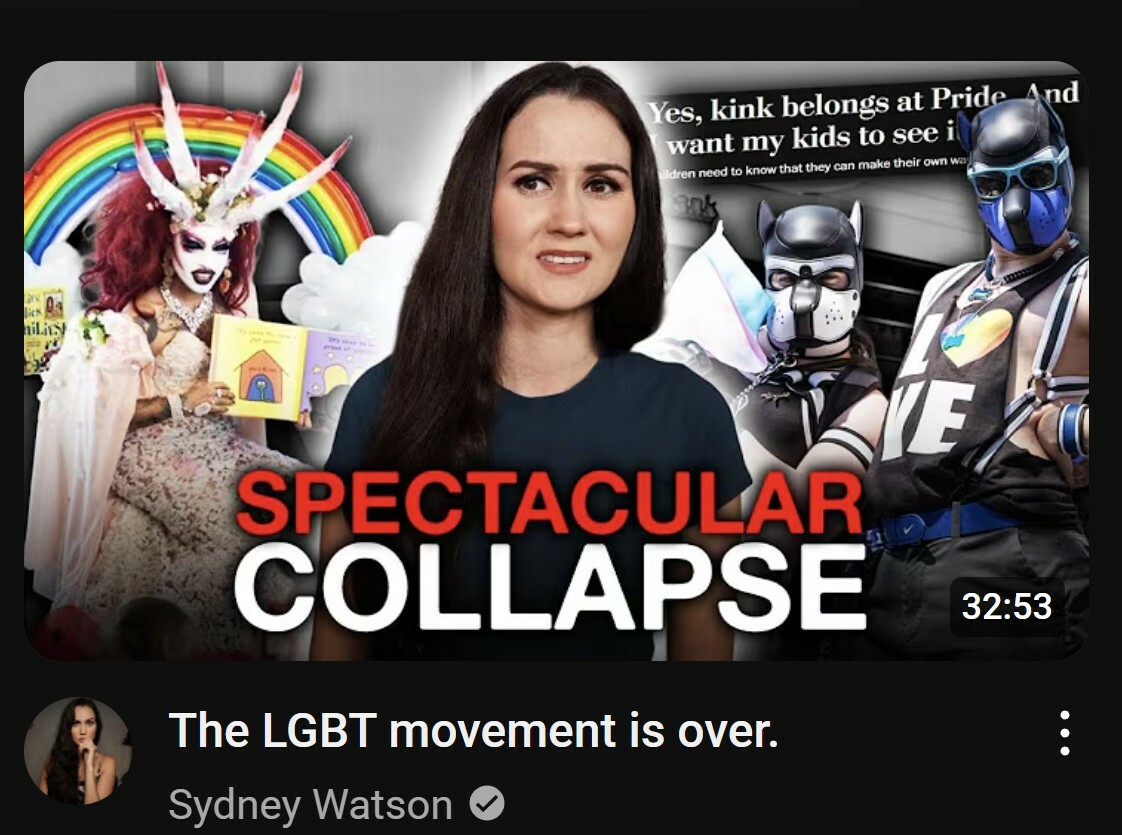Viewport: 1122px width, 835px height.
Task: Visit the Sydney Watson channel name link
Action: (x=311, y=804)
